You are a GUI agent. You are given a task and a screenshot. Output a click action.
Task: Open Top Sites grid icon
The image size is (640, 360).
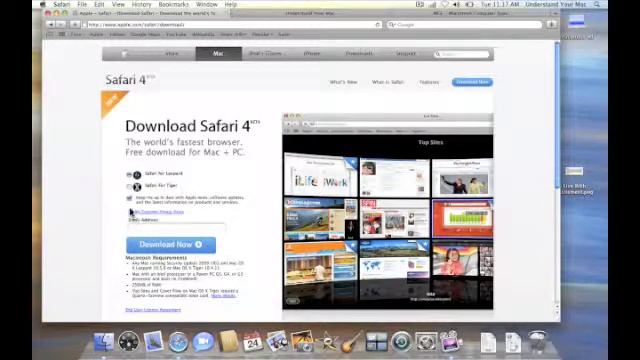pos(62,35)
